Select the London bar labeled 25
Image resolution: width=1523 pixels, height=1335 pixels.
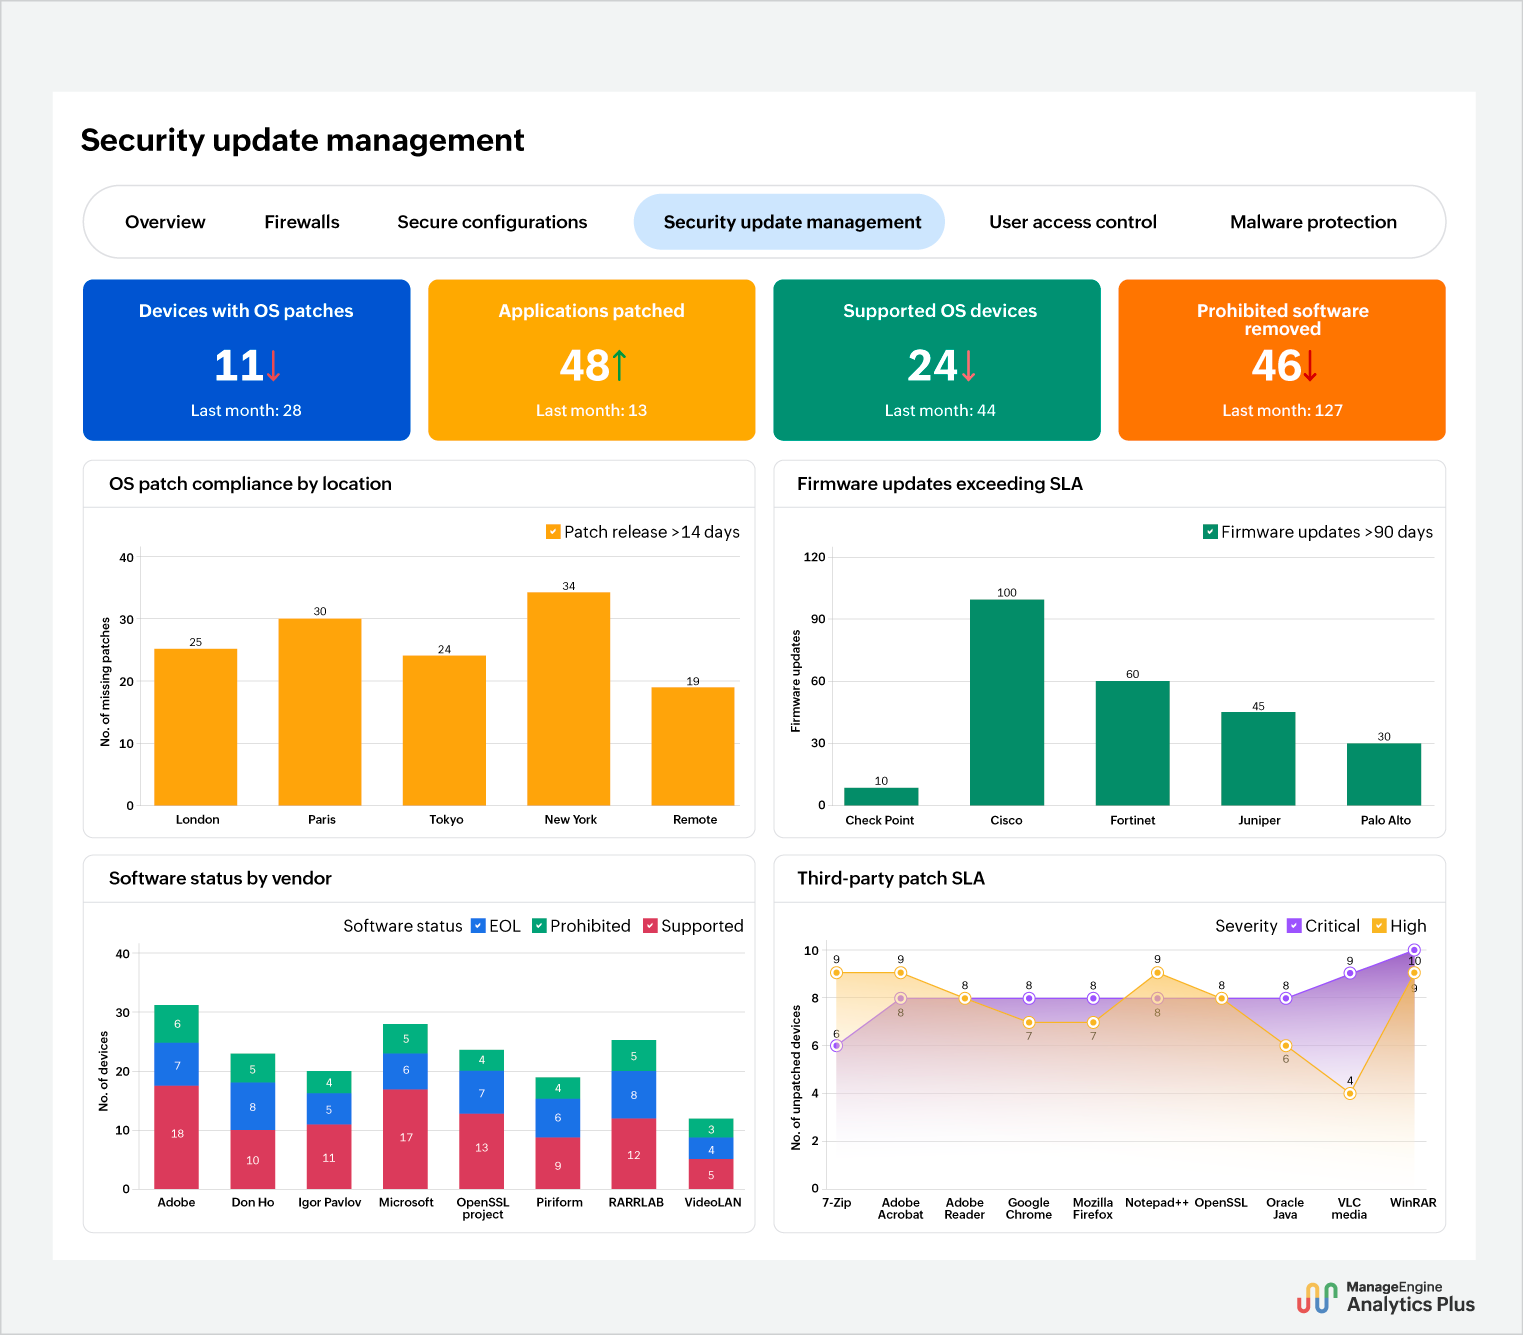coord(196,727)
